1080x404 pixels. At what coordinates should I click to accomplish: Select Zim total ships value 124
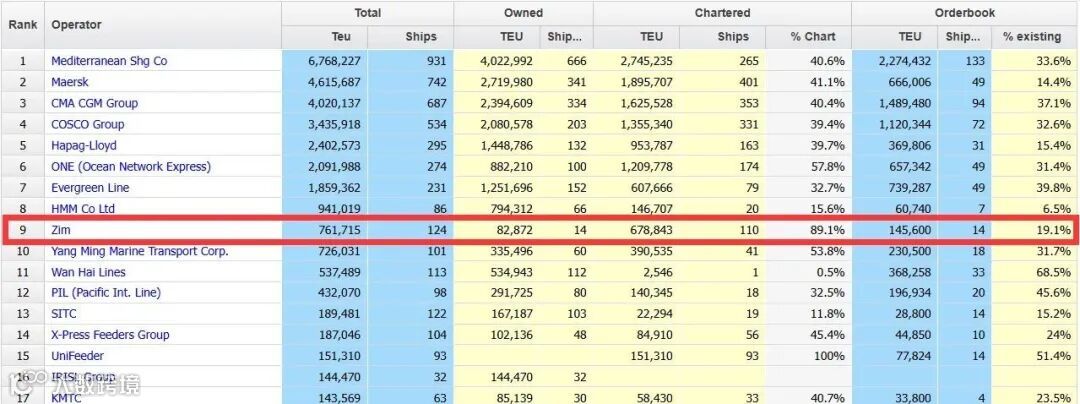coord(437,231)
